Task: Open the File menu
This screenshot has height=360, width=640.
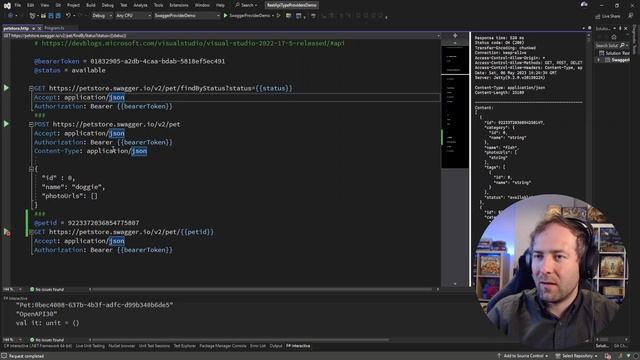Action: tap(18, 5)
